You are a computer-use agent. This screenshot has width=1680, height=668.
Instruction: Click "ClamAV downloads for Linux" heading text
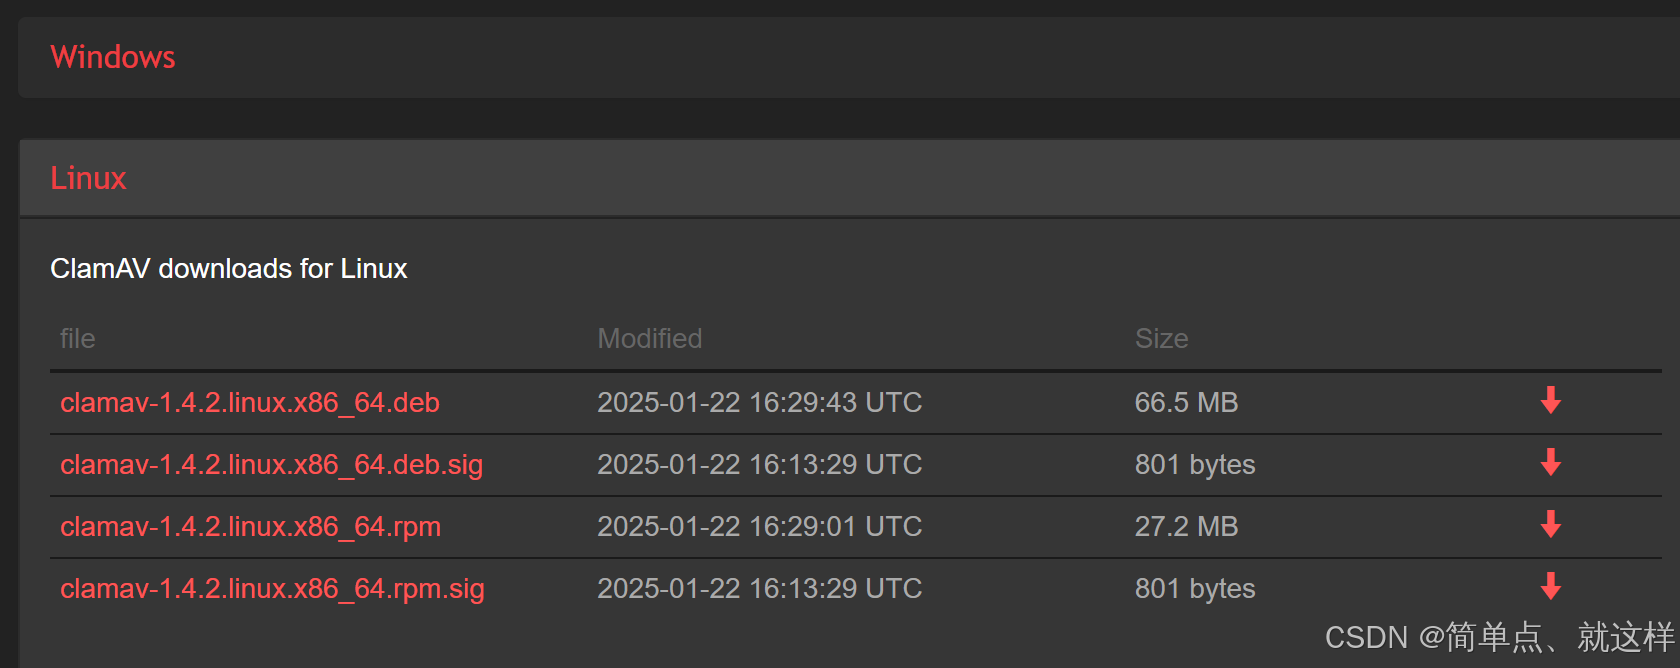229,268
